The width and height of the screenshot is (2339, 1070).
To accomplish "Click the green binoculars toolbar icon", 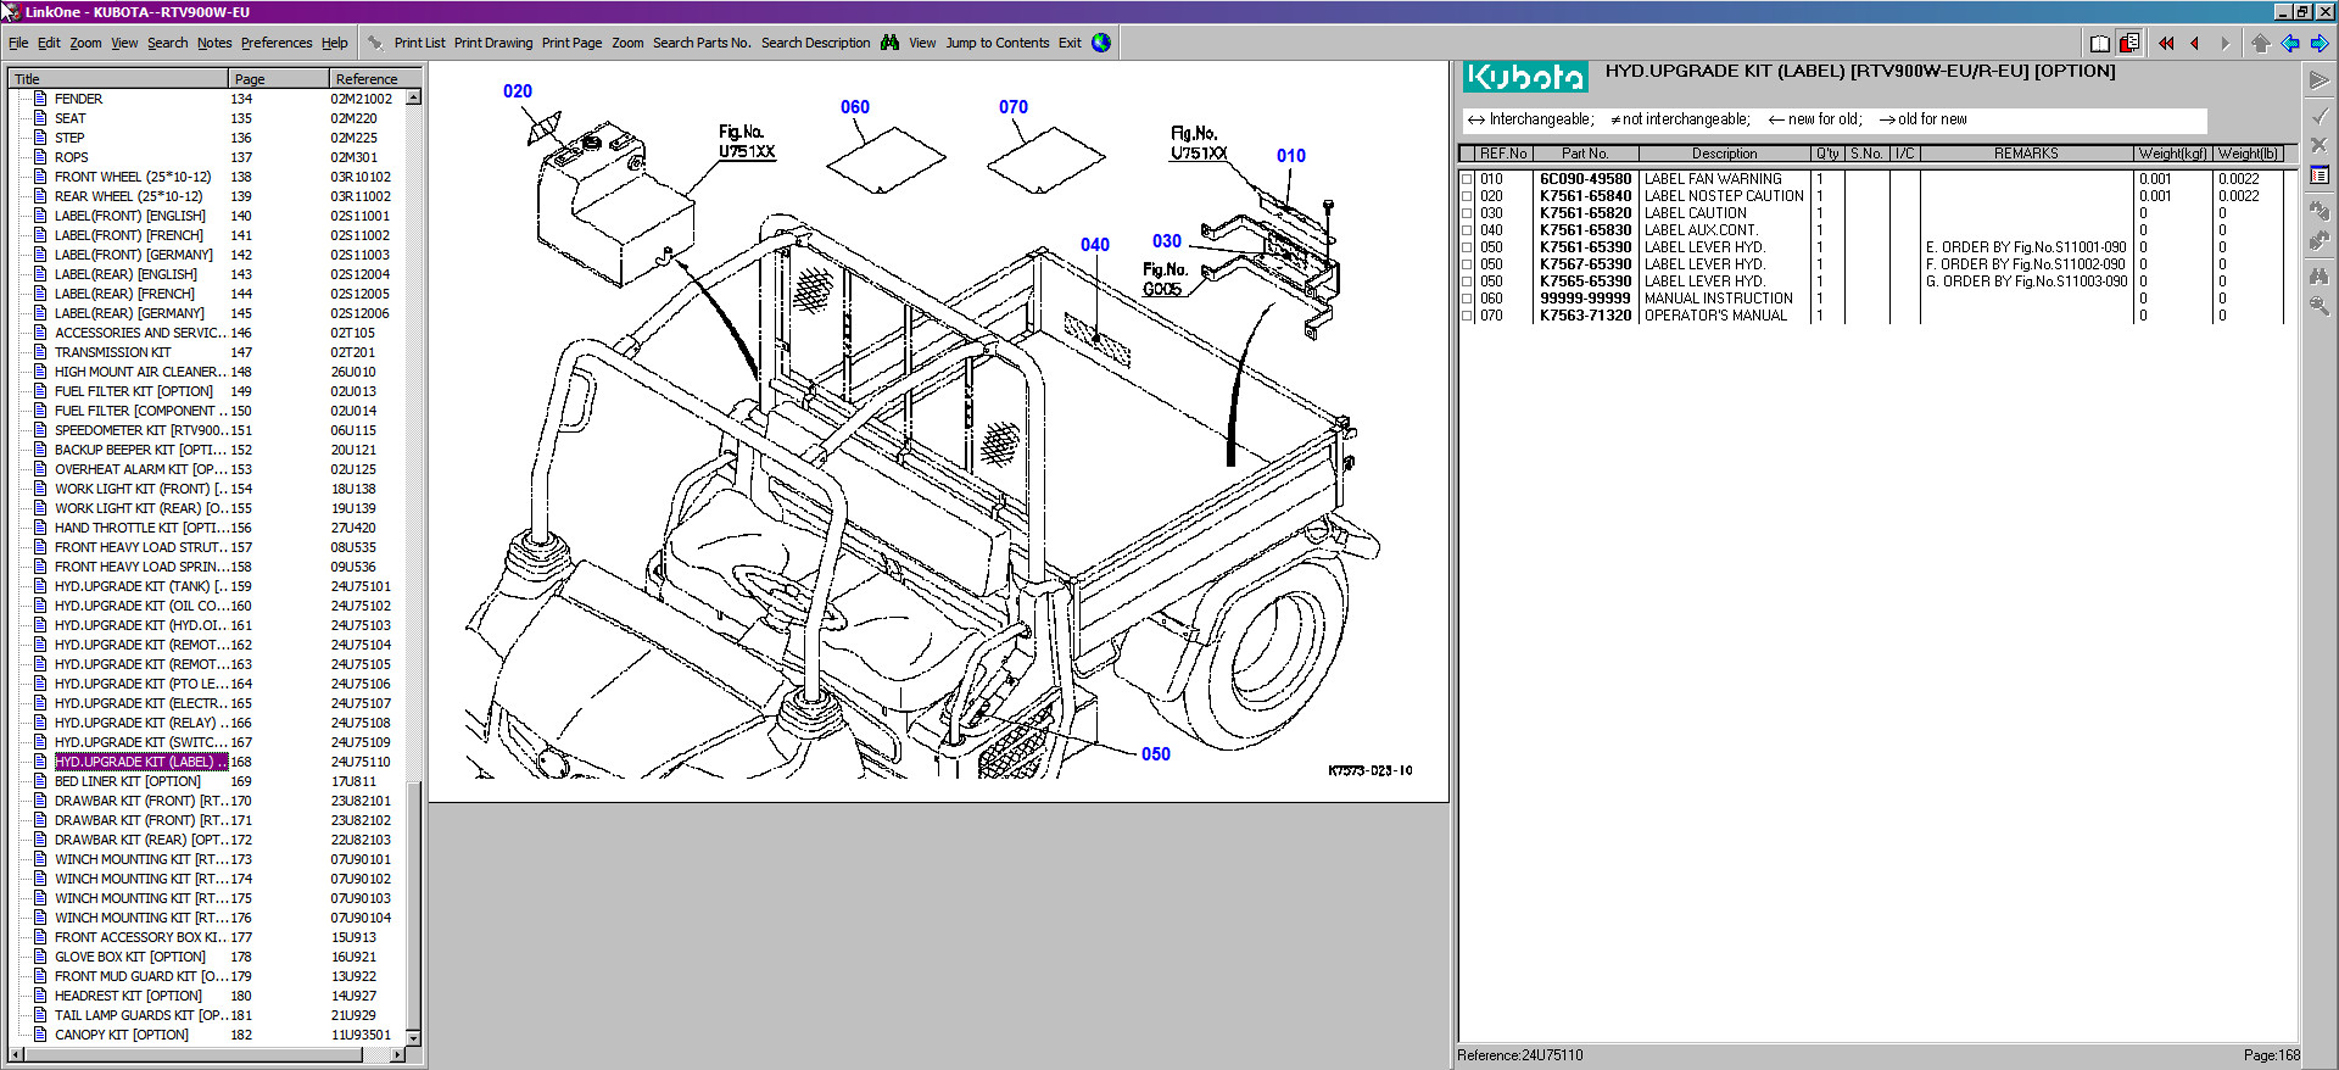I will pos(889,43).
